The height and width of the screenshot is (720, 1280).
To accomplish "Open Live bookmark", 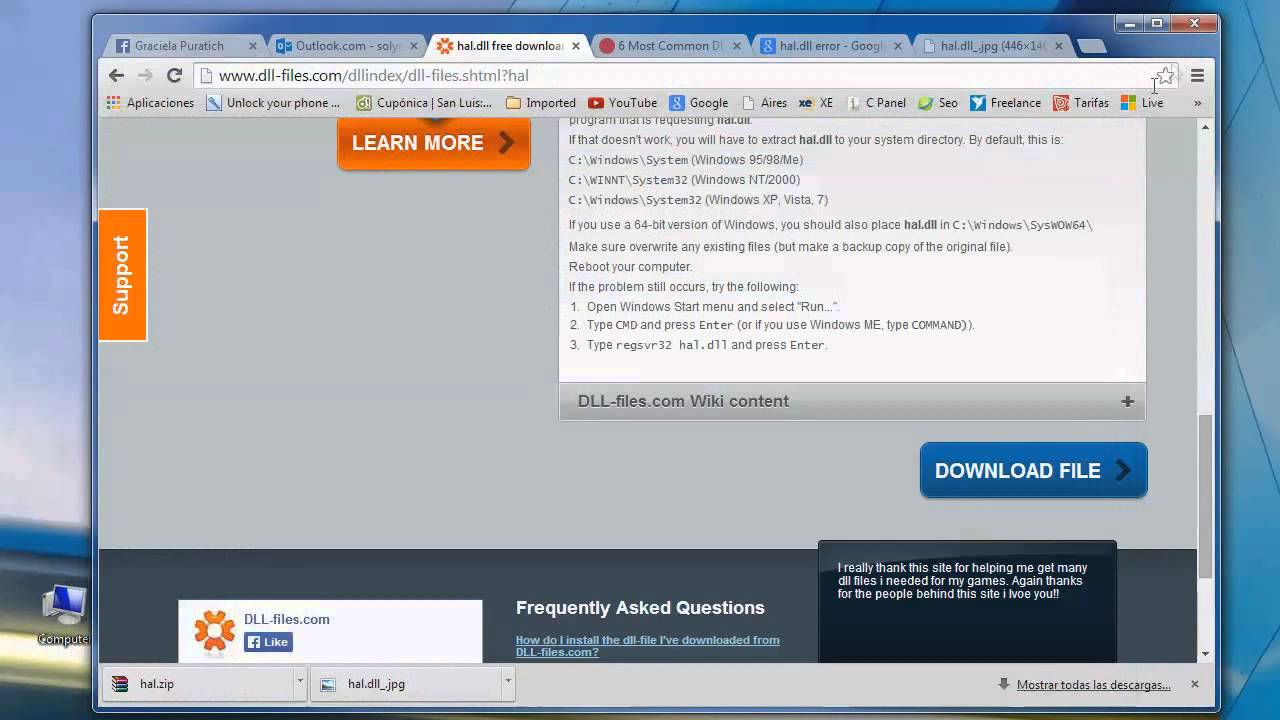I will pyautogui.click(x=1142, y=103).
